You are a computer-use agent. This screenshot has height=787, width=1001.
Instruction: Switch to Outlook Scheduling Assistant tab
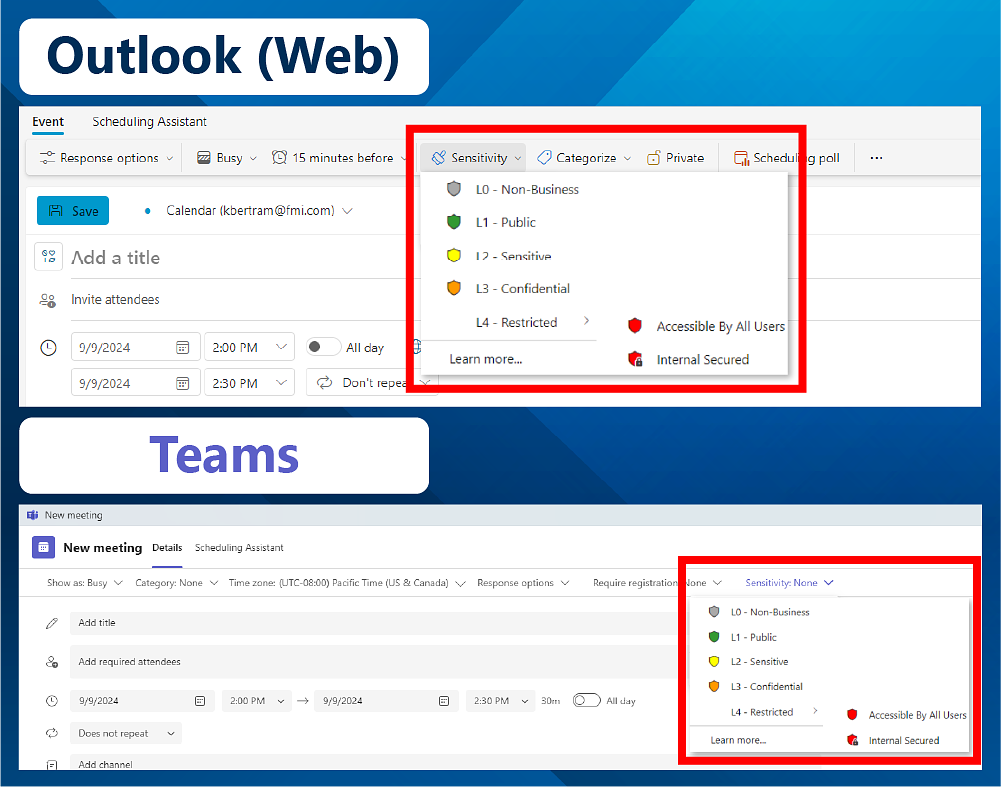pos(149,121)
